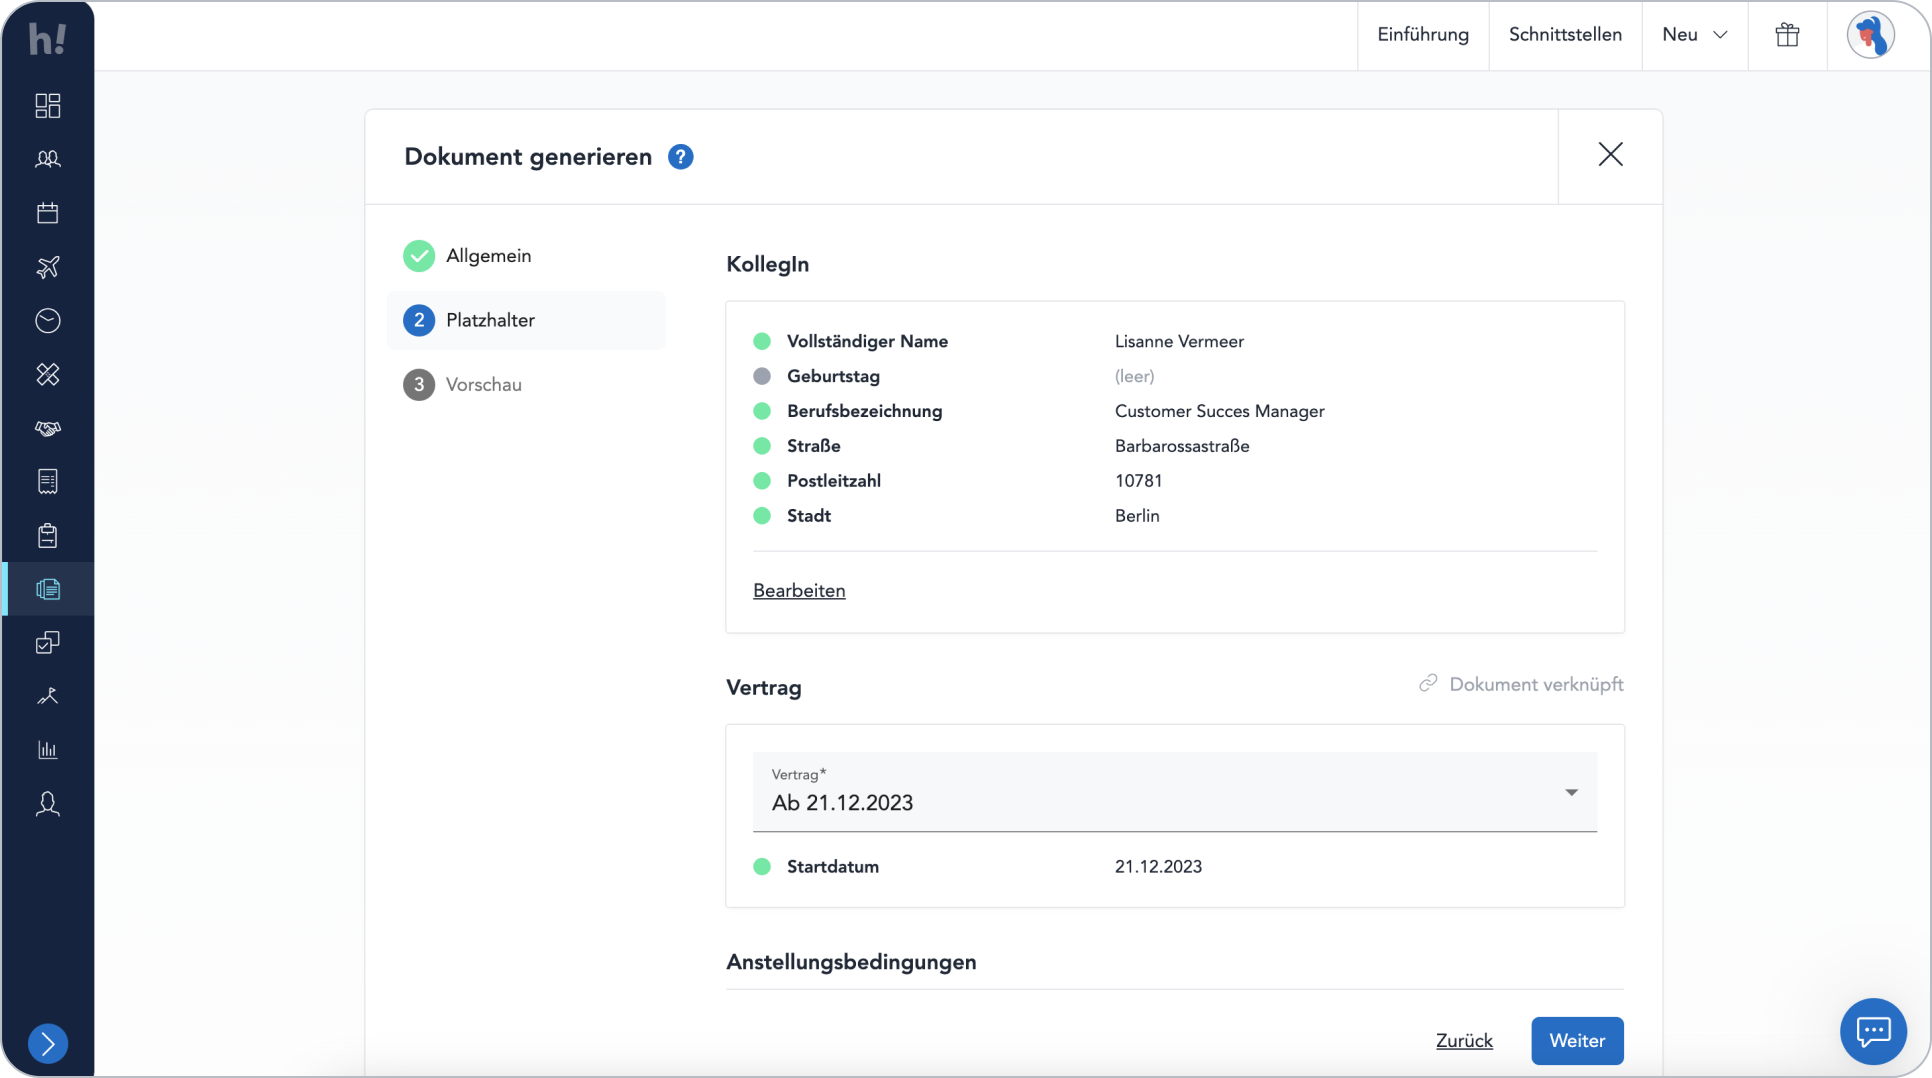Click the Bearbeiten link
1932x1078 pixels.
[798, 591]
